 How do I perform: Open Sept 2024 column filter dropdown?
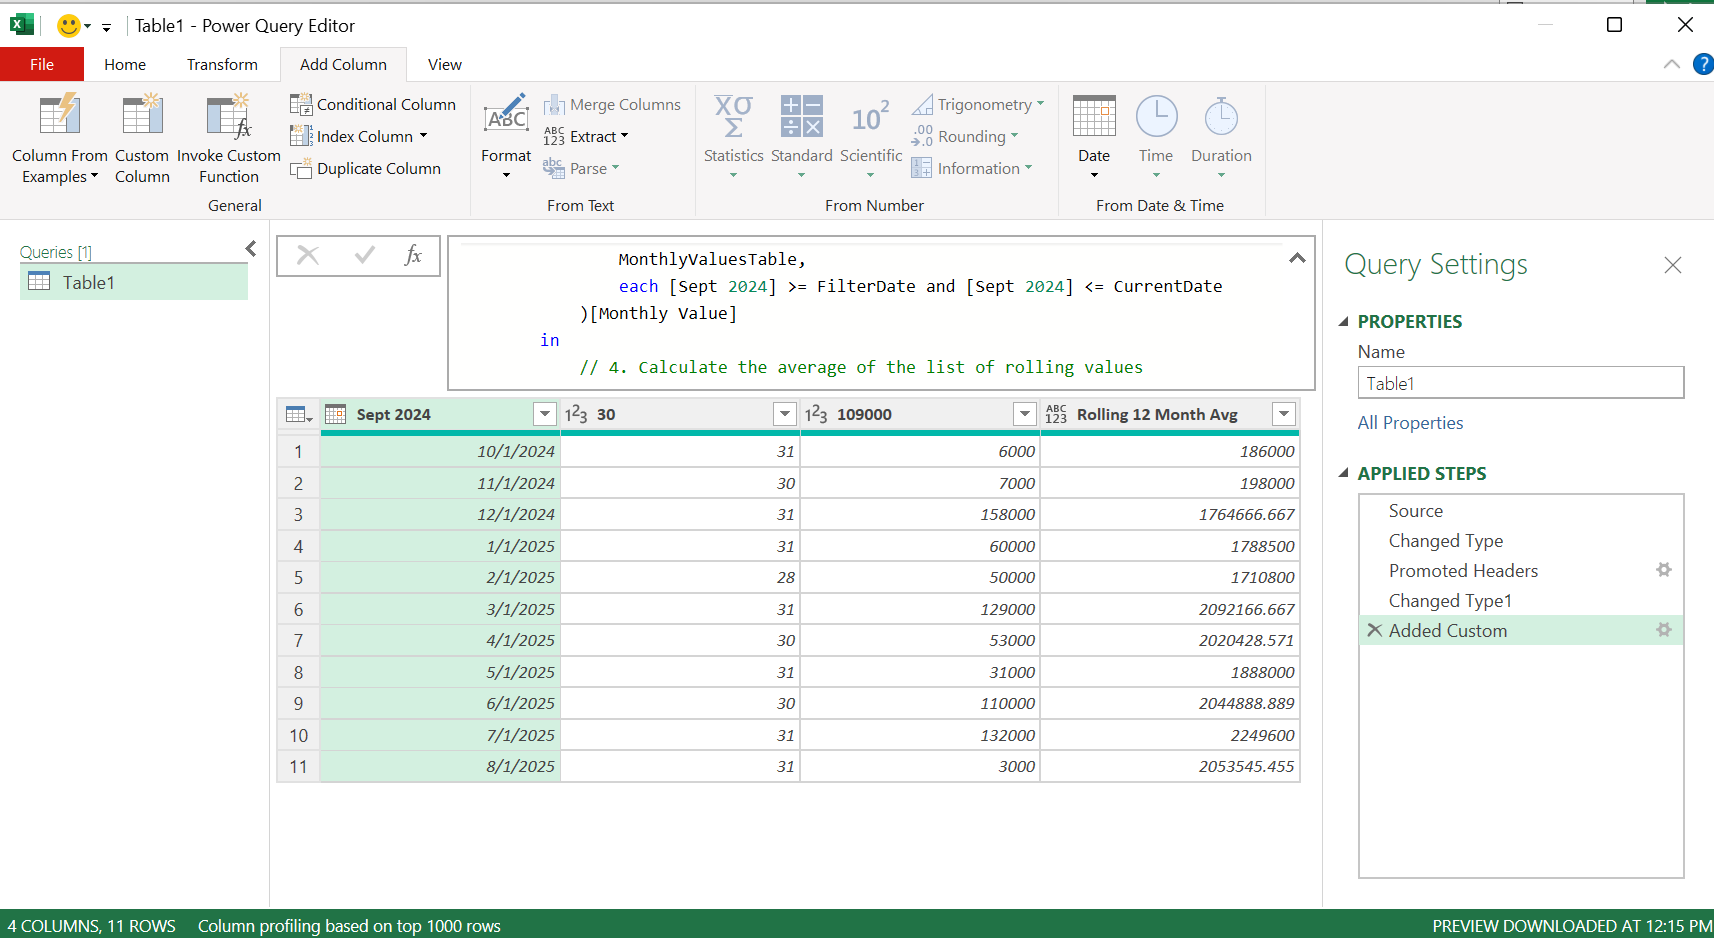click(x=545, y=414)
